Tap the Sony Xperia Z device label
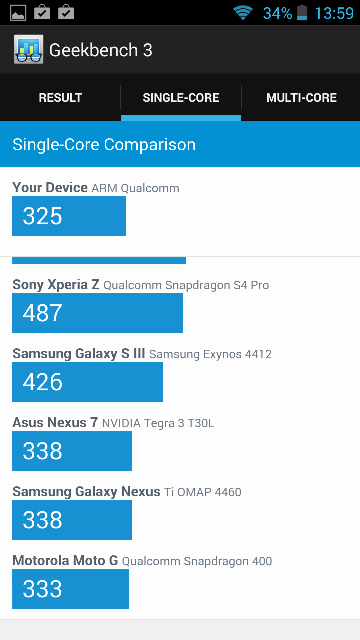This screenshot has height=640, width=360. pos(56,284)
